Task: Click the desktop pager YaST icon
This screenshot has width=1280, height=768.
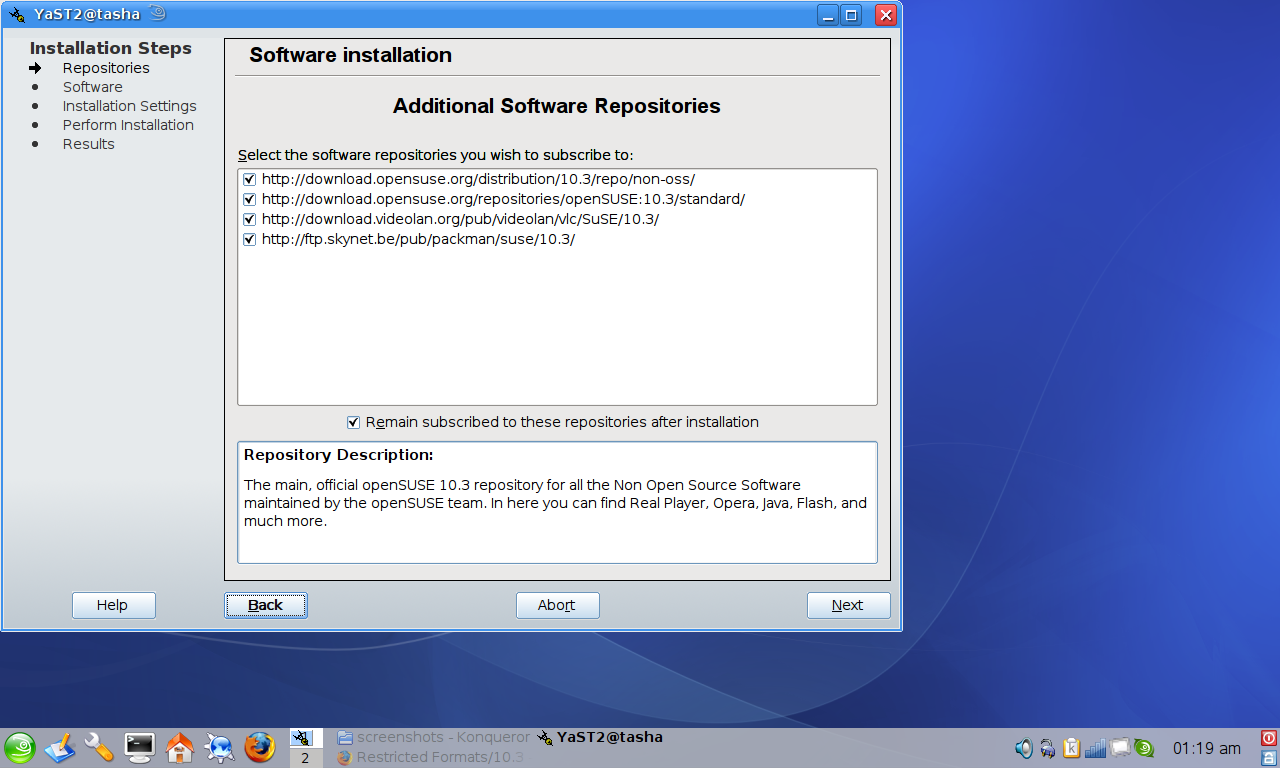Action: click(x=301, y=738)
